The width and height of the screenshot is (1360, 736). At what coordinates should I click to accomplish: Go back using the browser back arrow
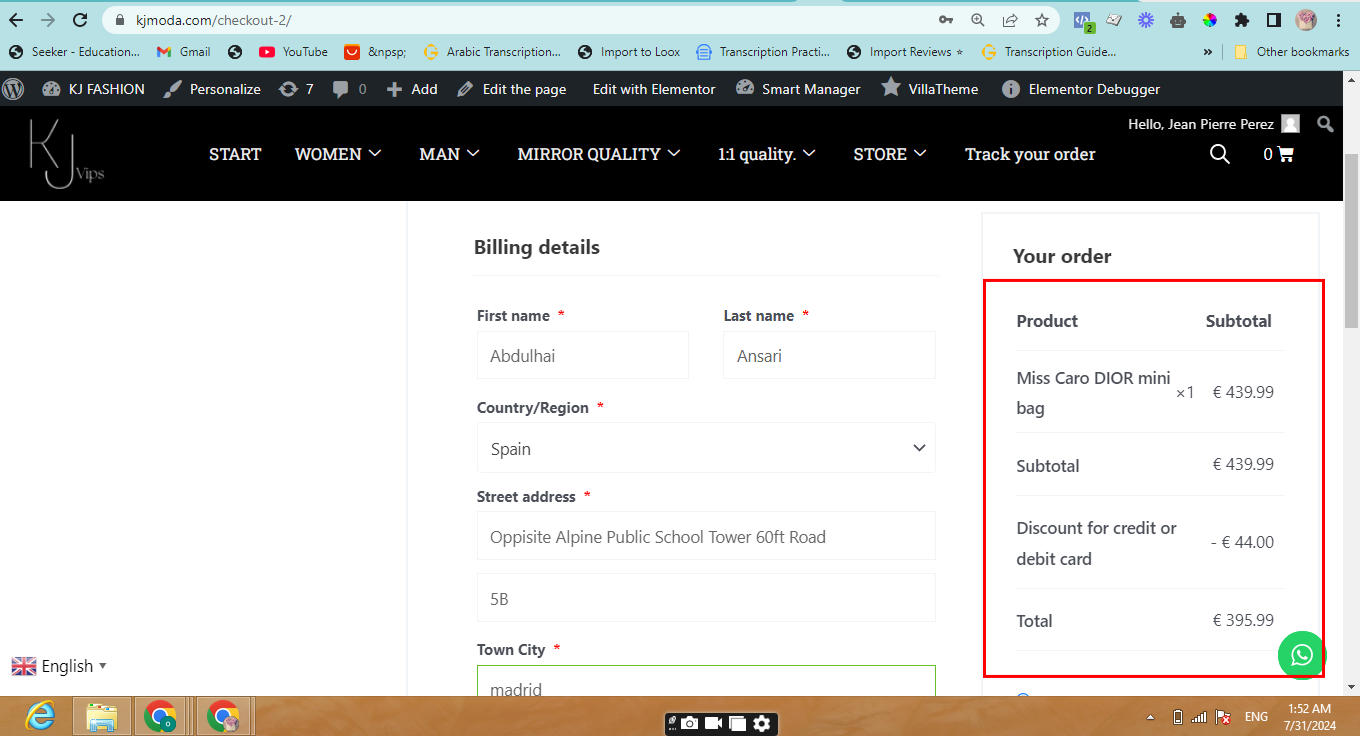coord(16,20)
